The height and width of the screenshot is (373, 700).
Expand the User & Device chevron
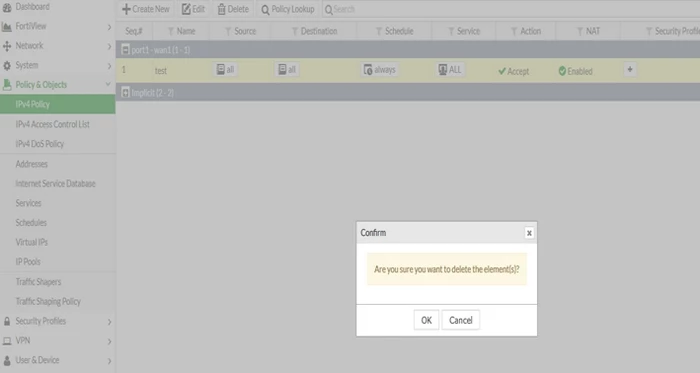[109, 361]
